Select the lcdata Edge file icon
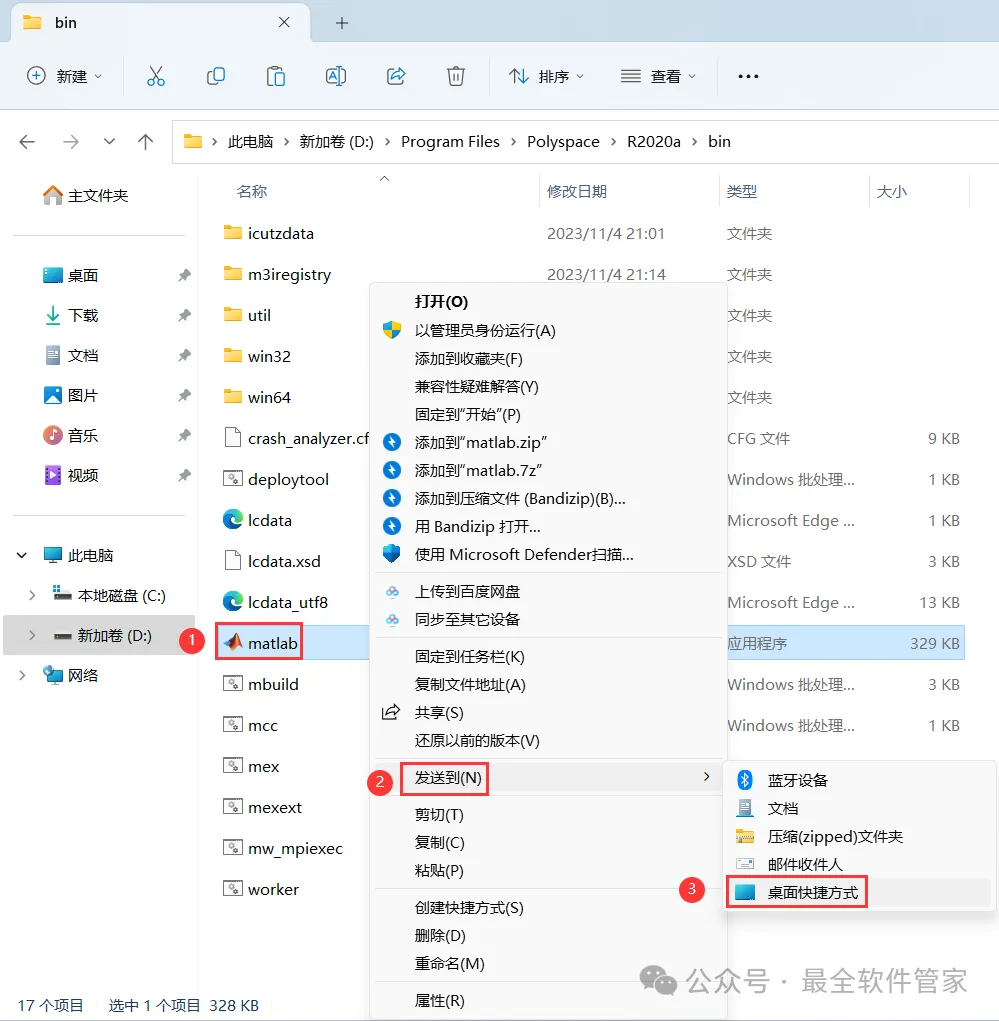This screenshot has height=1021, width=999. coord(232,520)
